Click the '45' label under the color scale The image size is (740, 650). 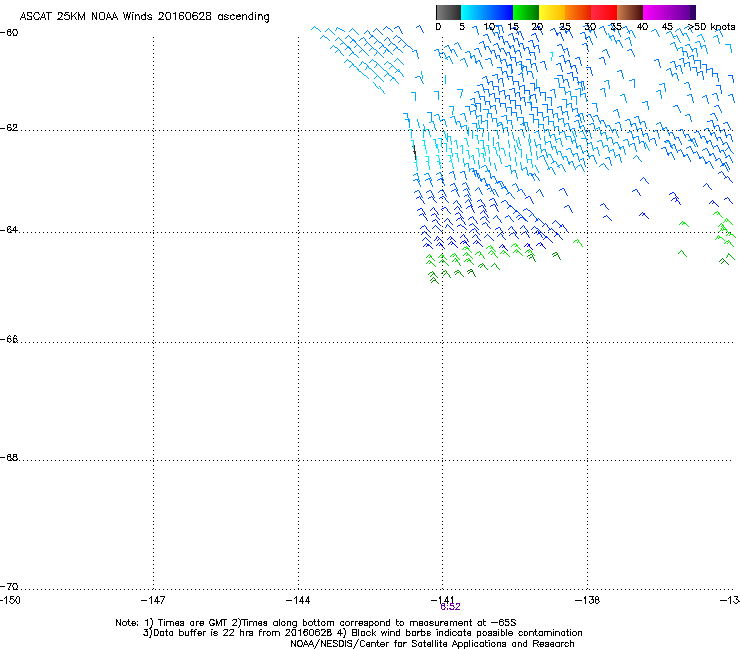coord(667,27)
